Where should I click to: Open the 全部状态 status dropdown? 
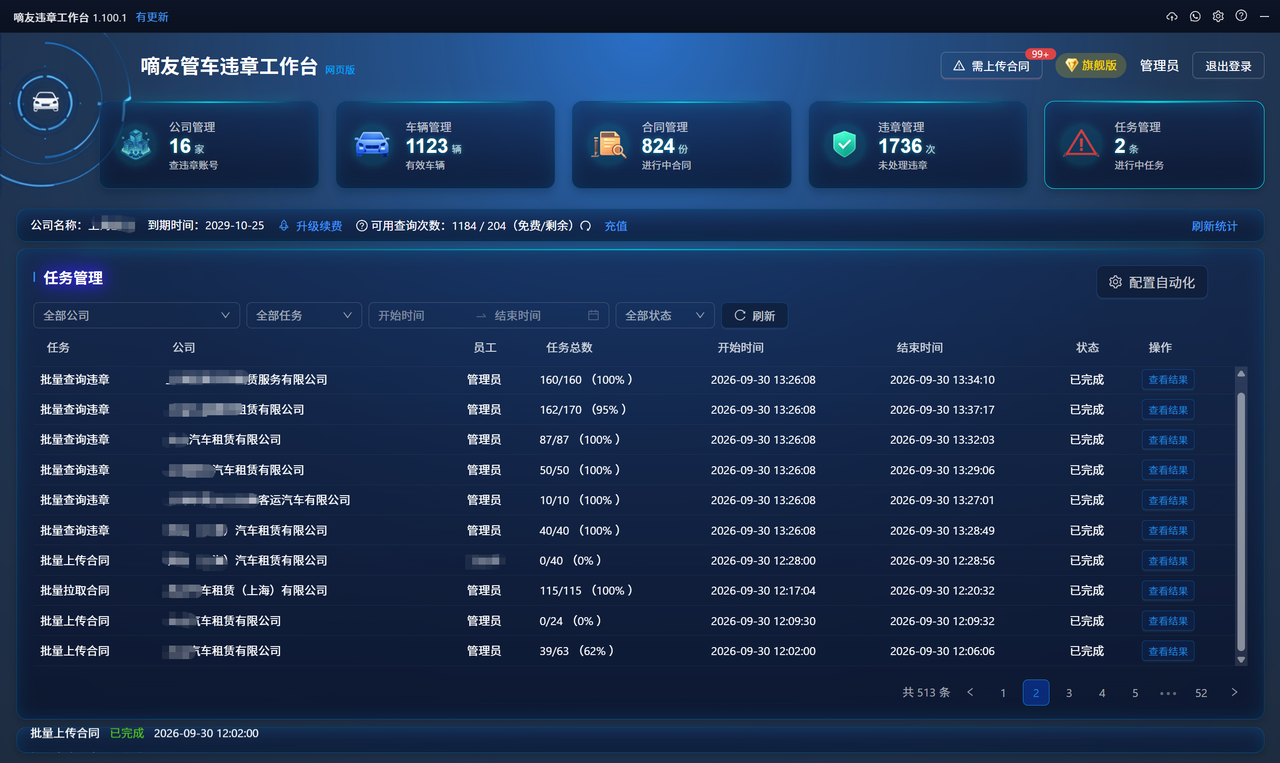(665, 315)
